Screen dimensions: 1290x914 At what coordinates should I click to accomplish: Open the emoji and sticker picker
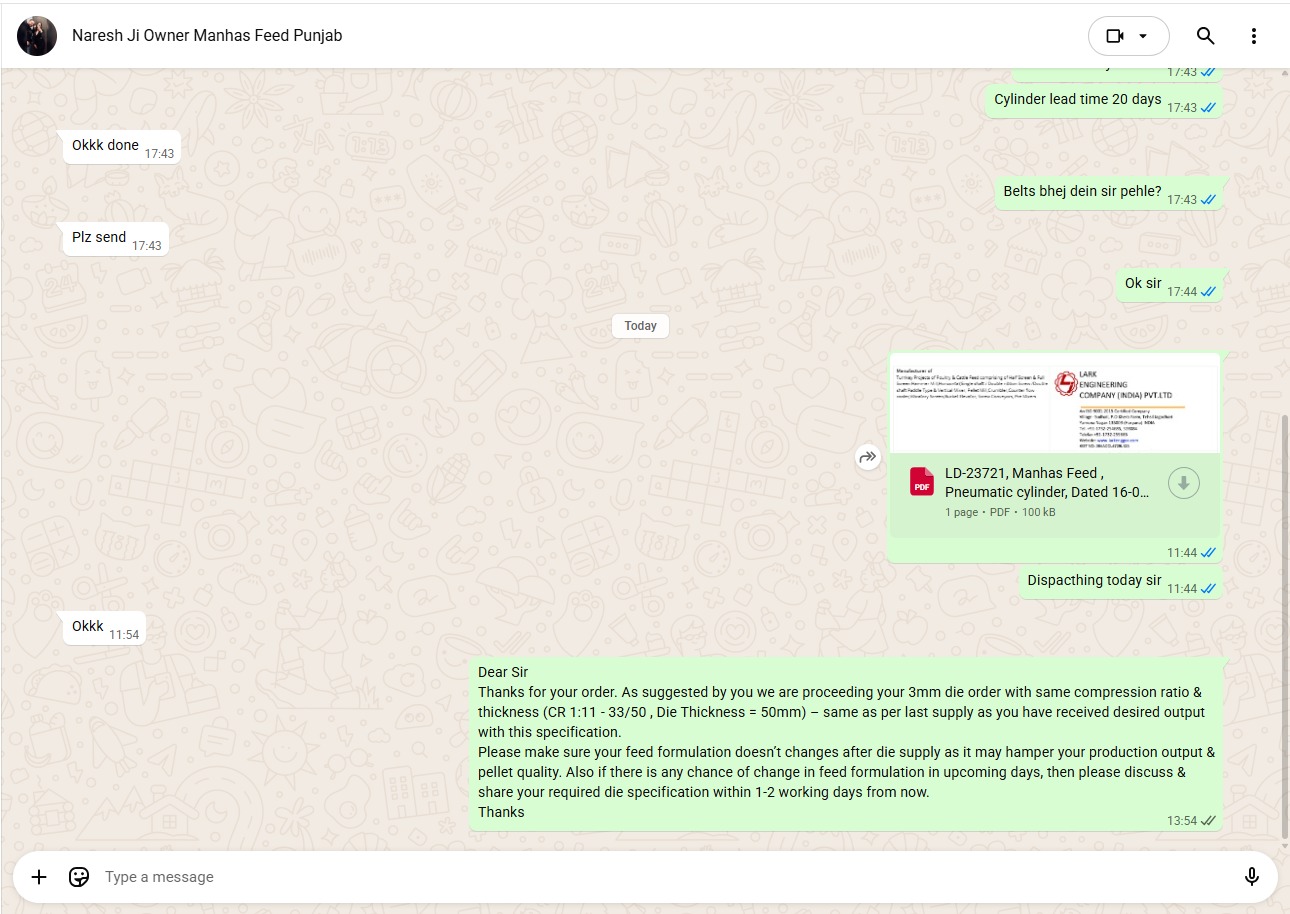pyautogui.click(x=79, y=877)
